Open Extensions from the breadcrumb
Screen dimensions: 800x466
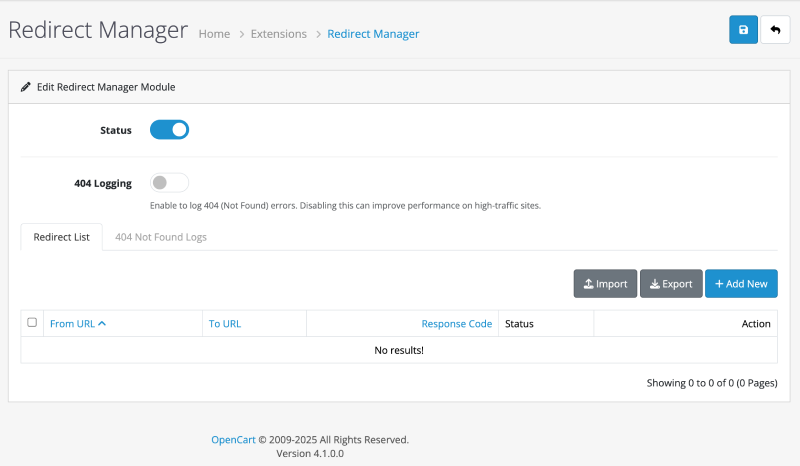(x=279, y=34)
